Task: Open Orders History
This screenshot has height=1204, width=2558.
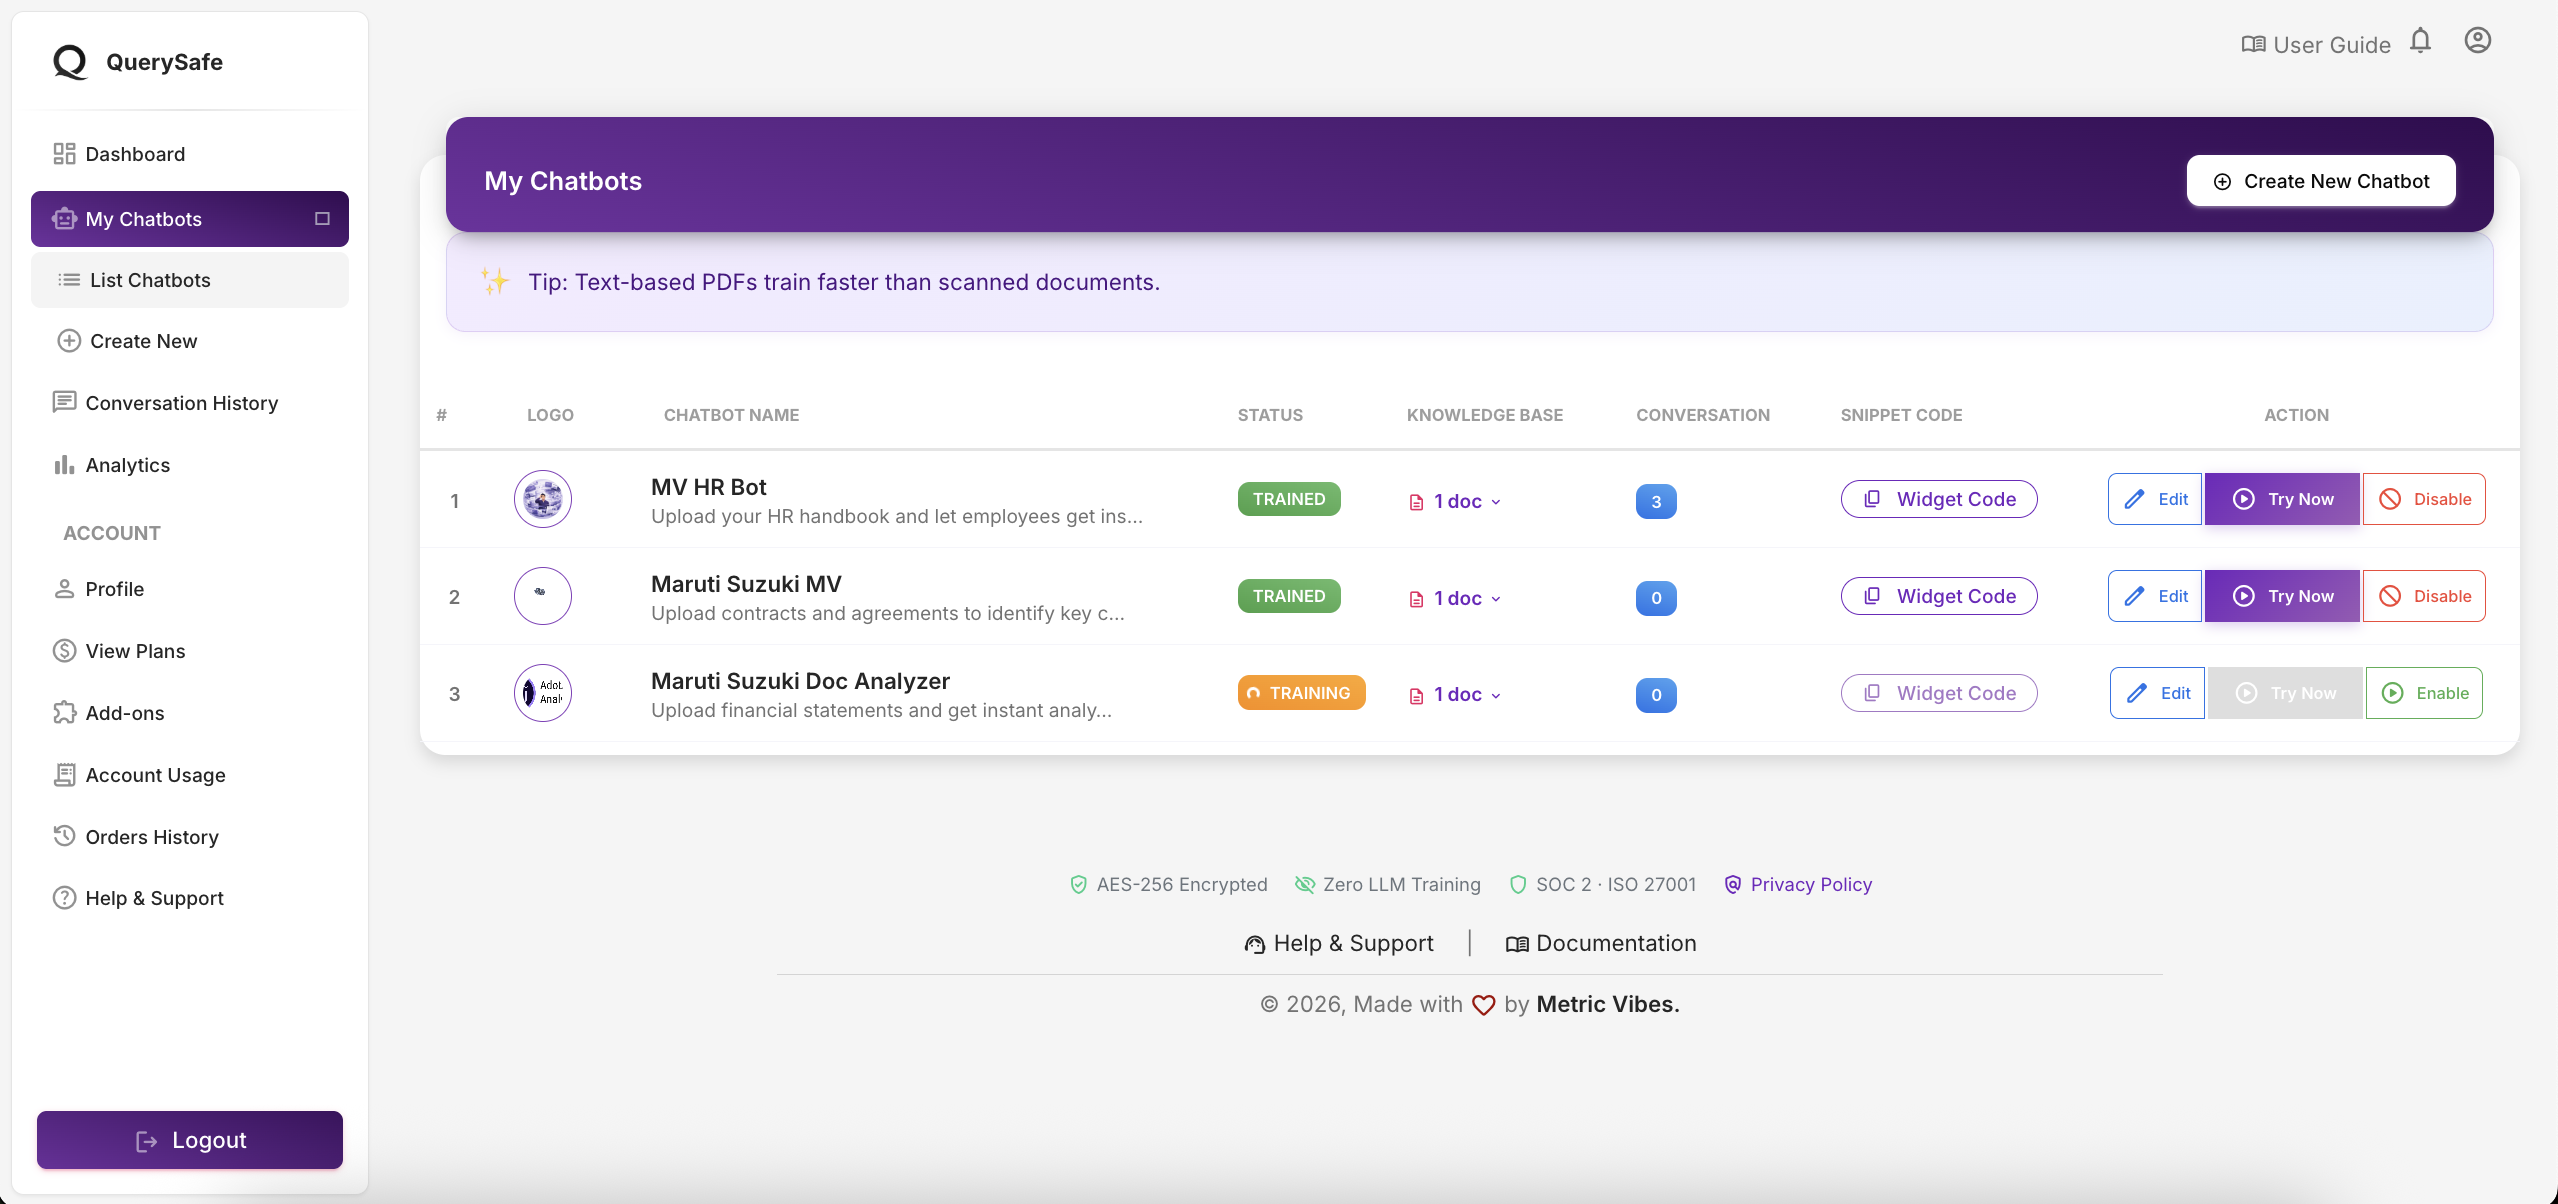Action: [151, 836]
